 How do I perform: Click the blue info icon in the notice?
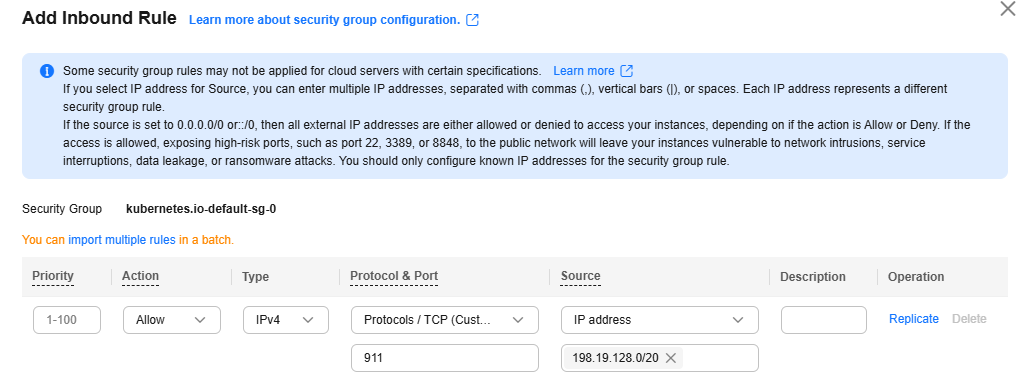point(47,71)
